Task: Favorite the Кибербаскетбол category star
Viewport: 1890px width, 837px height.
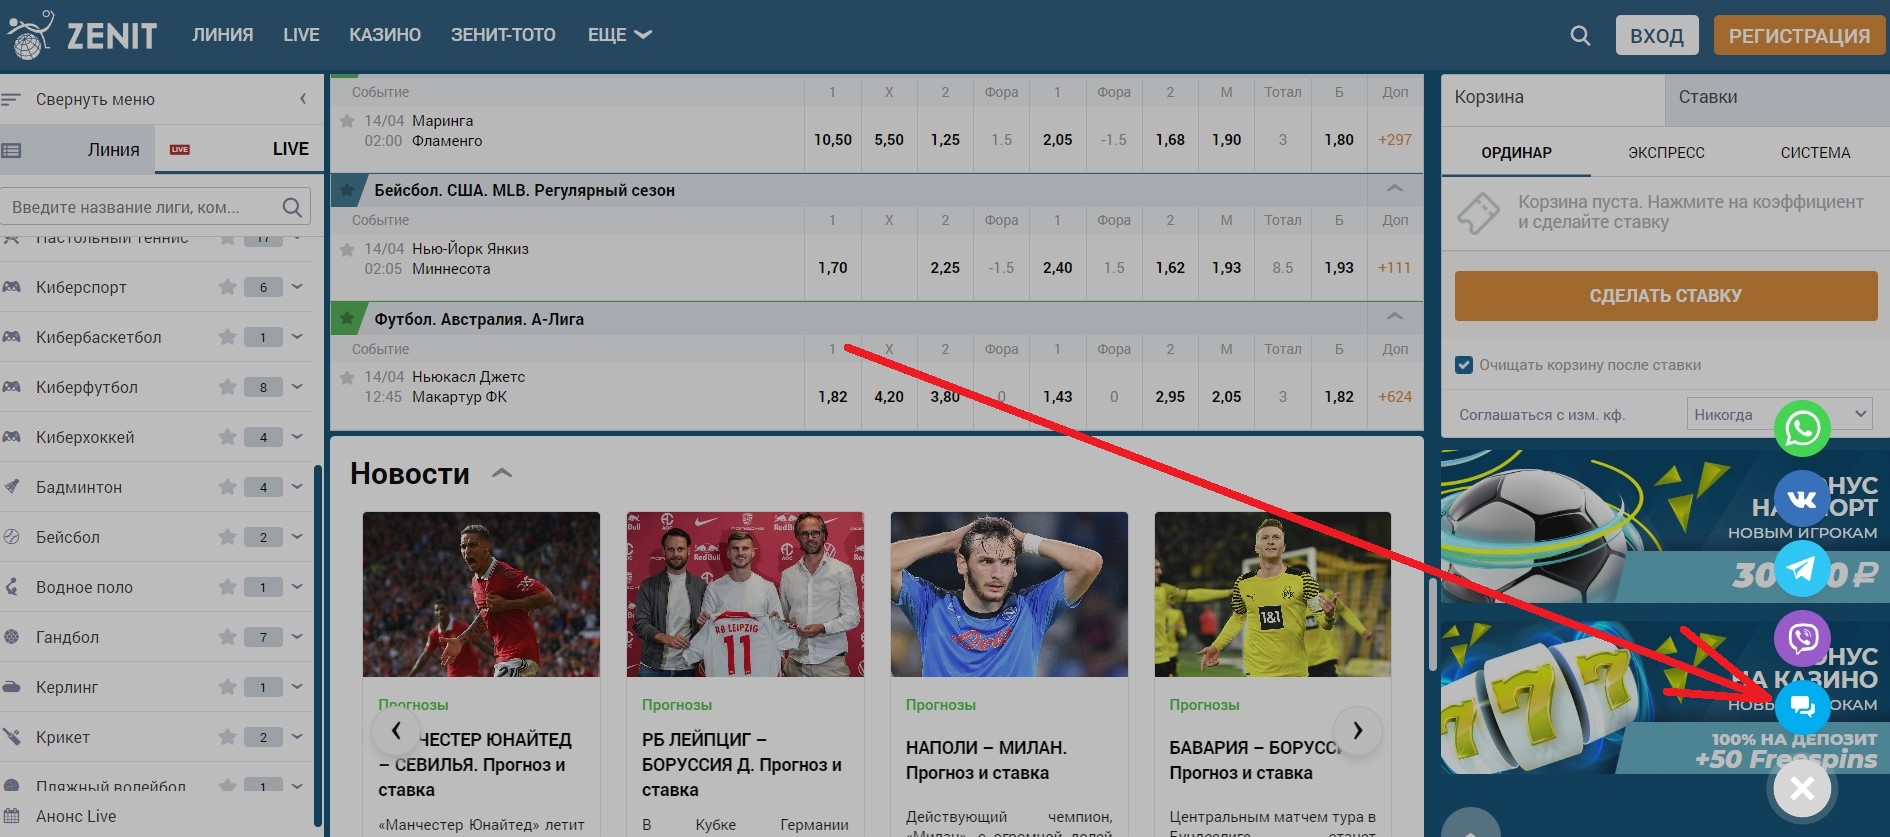Action: (x=228, y=337)
